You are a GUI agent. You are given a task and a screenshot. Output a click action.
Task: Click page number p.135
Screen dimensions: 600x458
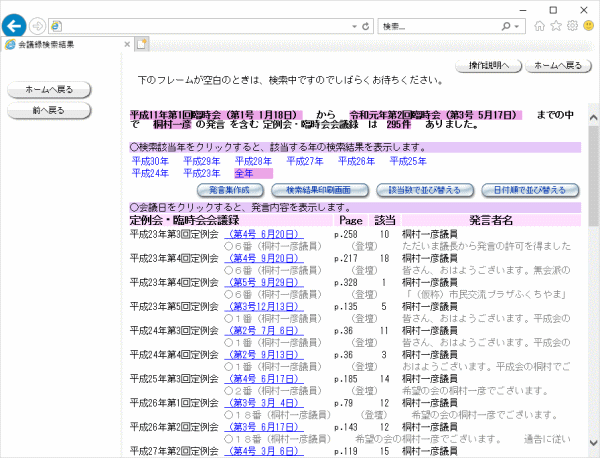346,306
